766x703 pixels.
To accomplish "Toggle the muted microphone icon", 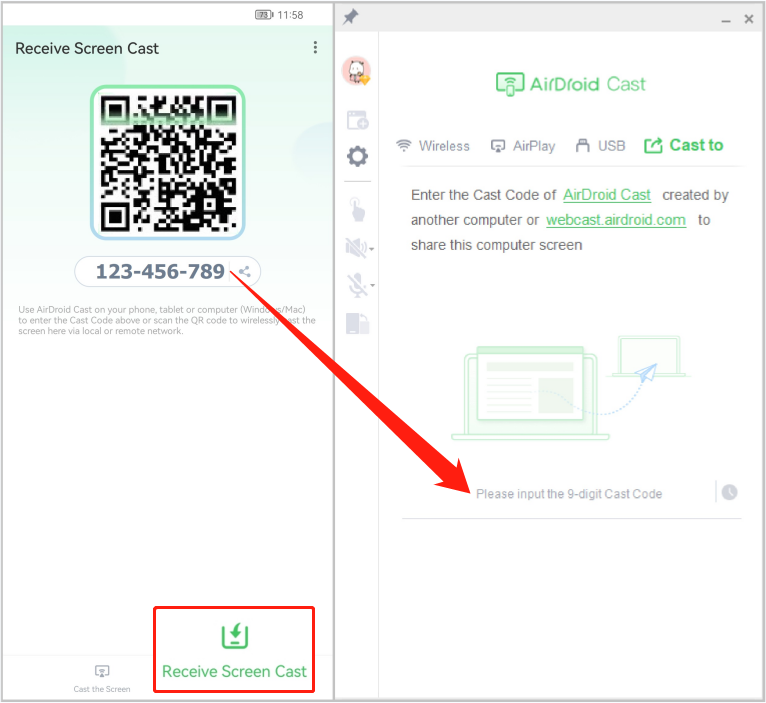I will (x=356, y=285).
